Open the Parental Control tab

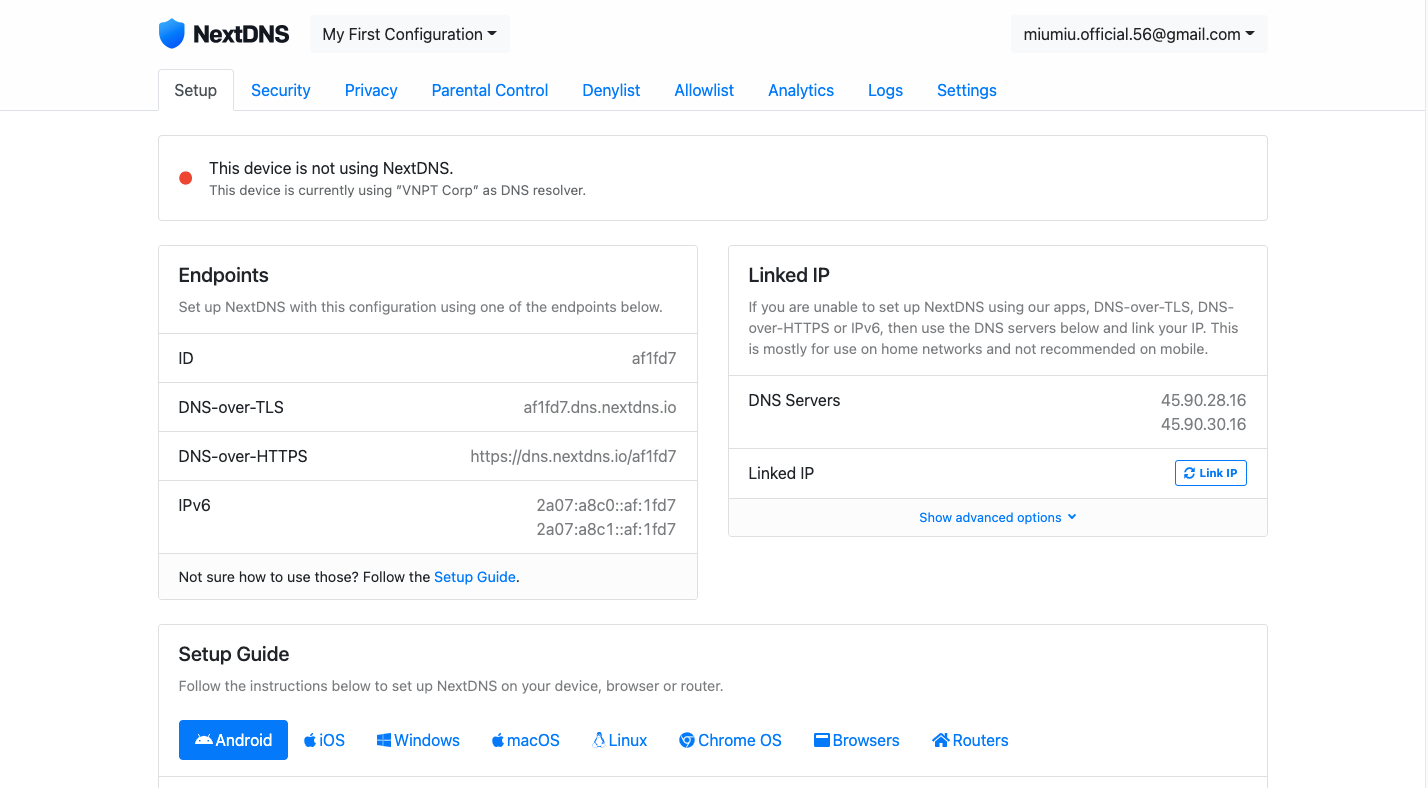(x=489, y=90)
